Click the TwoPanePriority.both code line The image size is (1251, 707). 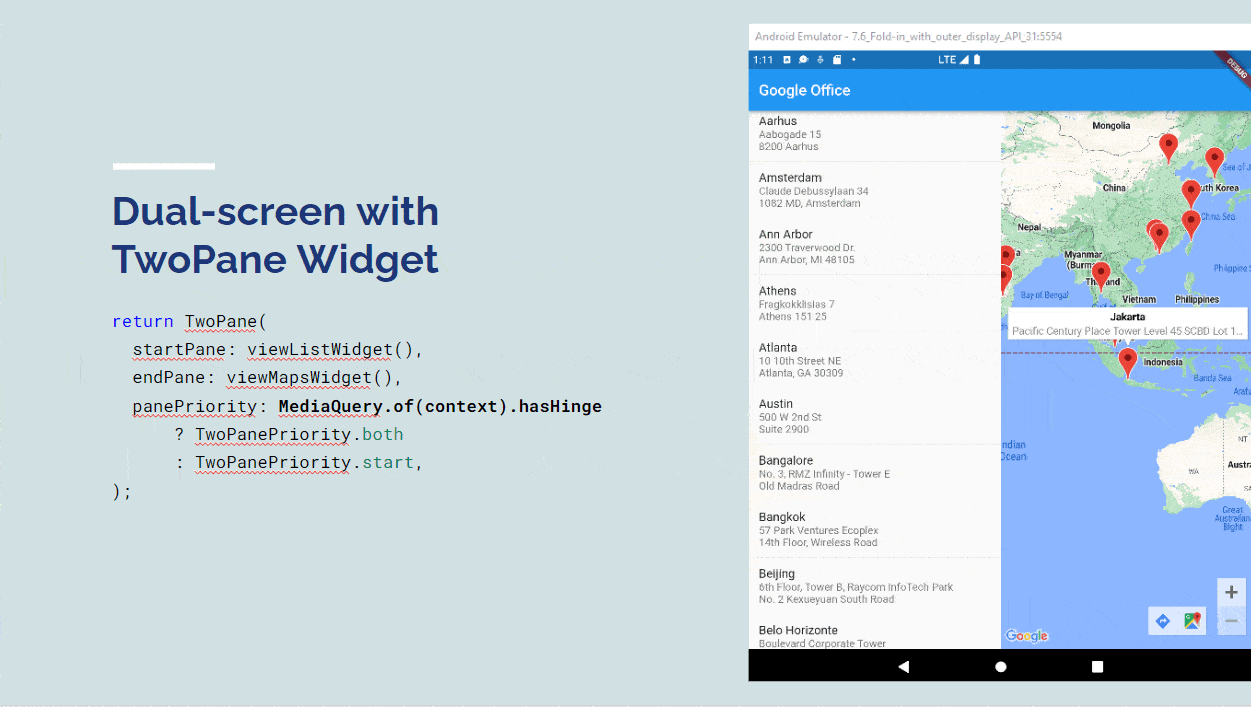299,434
